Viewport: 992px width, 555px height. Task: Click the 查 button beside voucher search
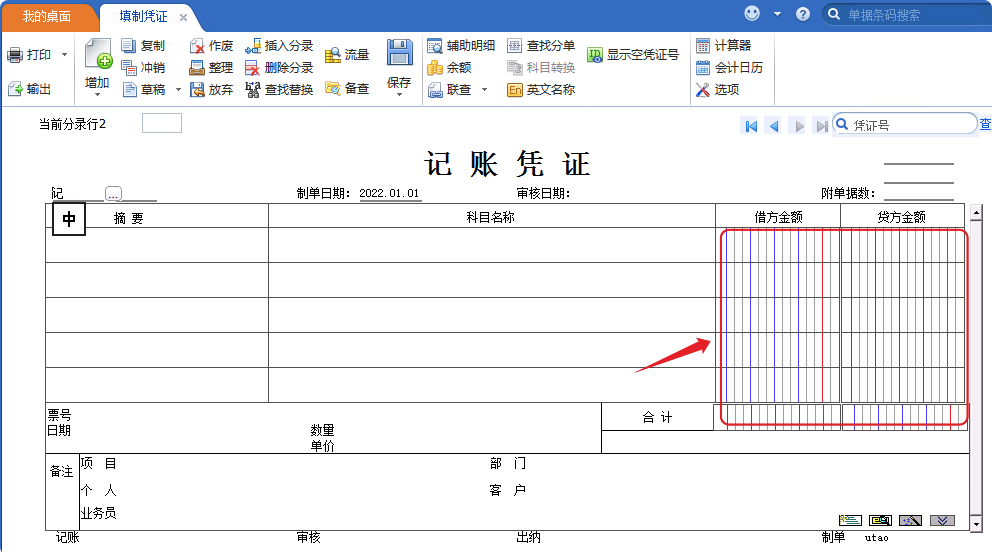985,124
